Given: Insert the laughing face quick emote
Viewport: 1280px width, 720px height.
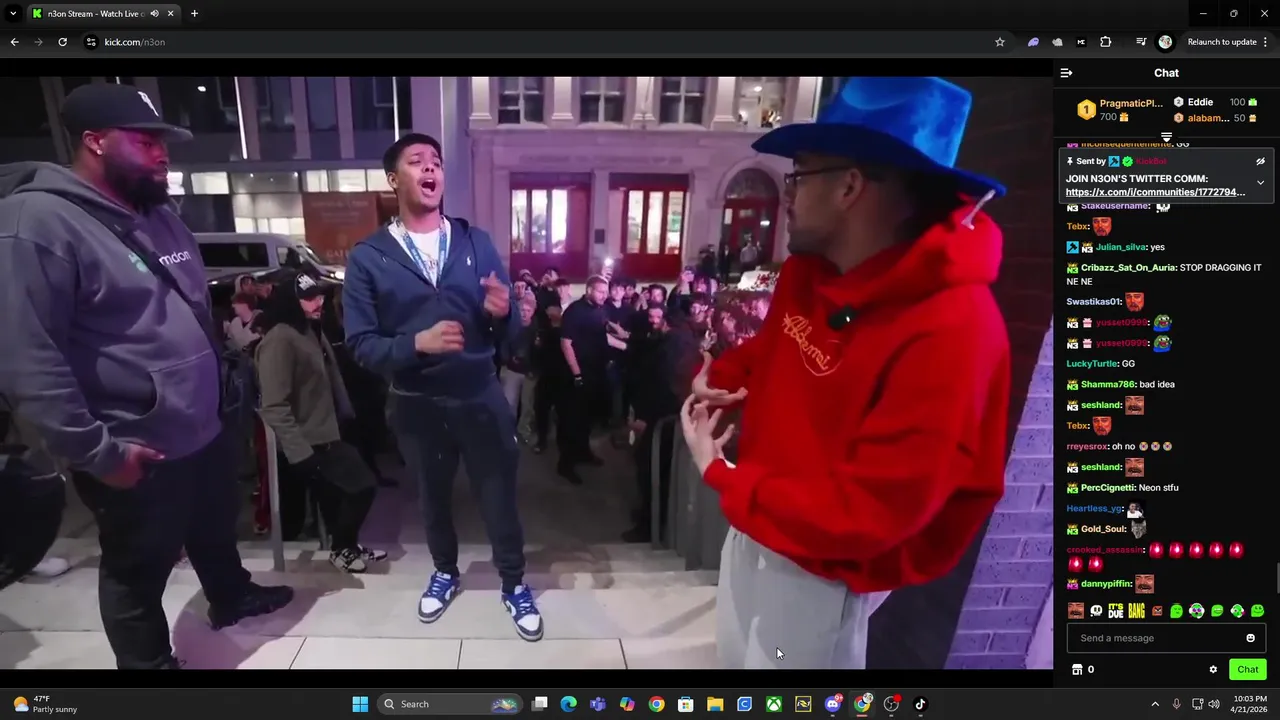Looking at the screenshot, I should pos(1075,611).
